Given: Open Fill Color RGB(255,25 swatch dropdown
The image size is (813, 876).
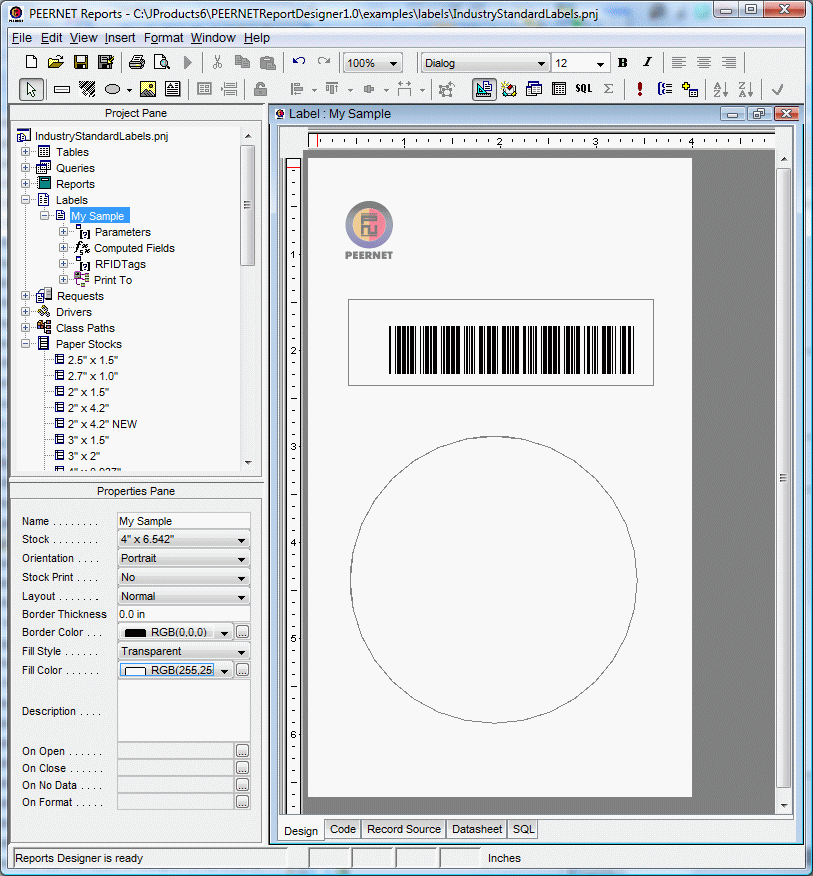Looking at the screenshot, I should (x=224, y=671).
